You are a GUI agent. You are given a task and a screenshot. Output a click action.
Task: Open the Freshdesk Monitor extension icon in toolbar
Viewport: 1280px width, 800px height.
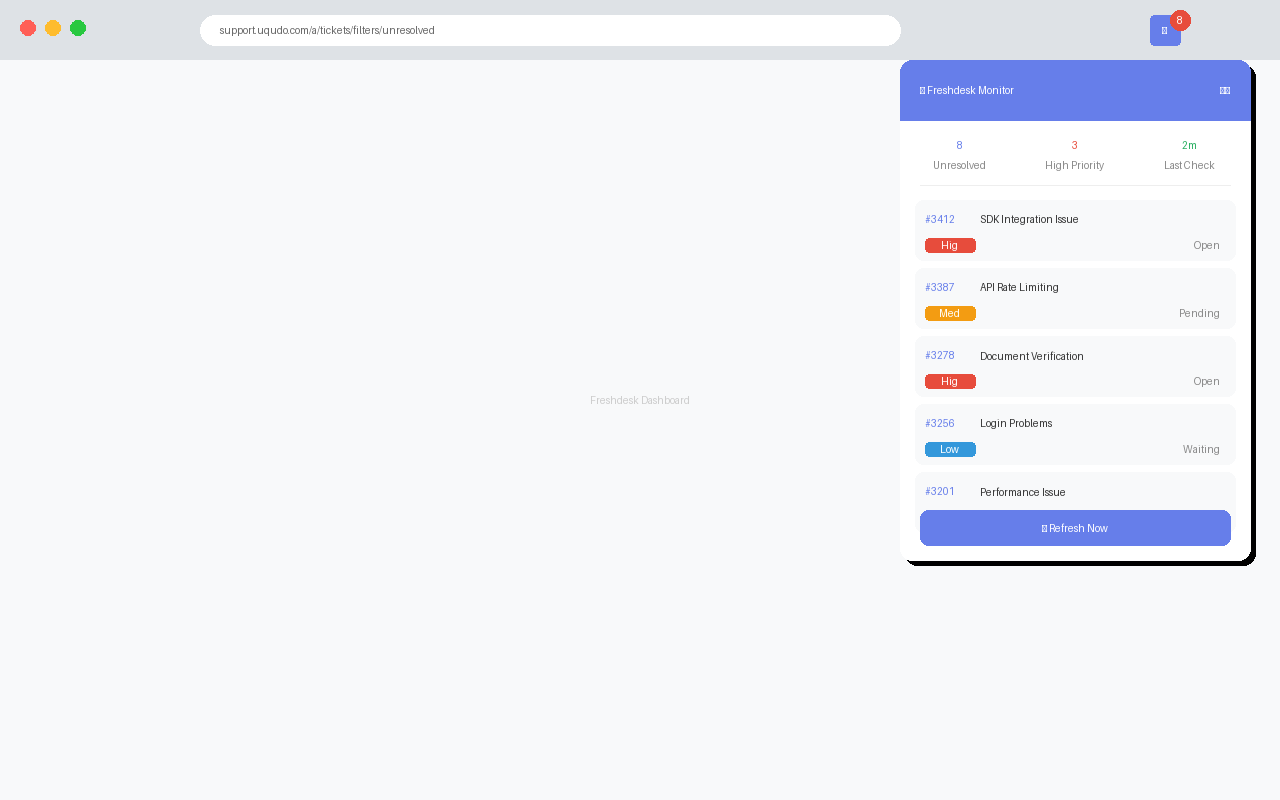[x=1165, y=30]
